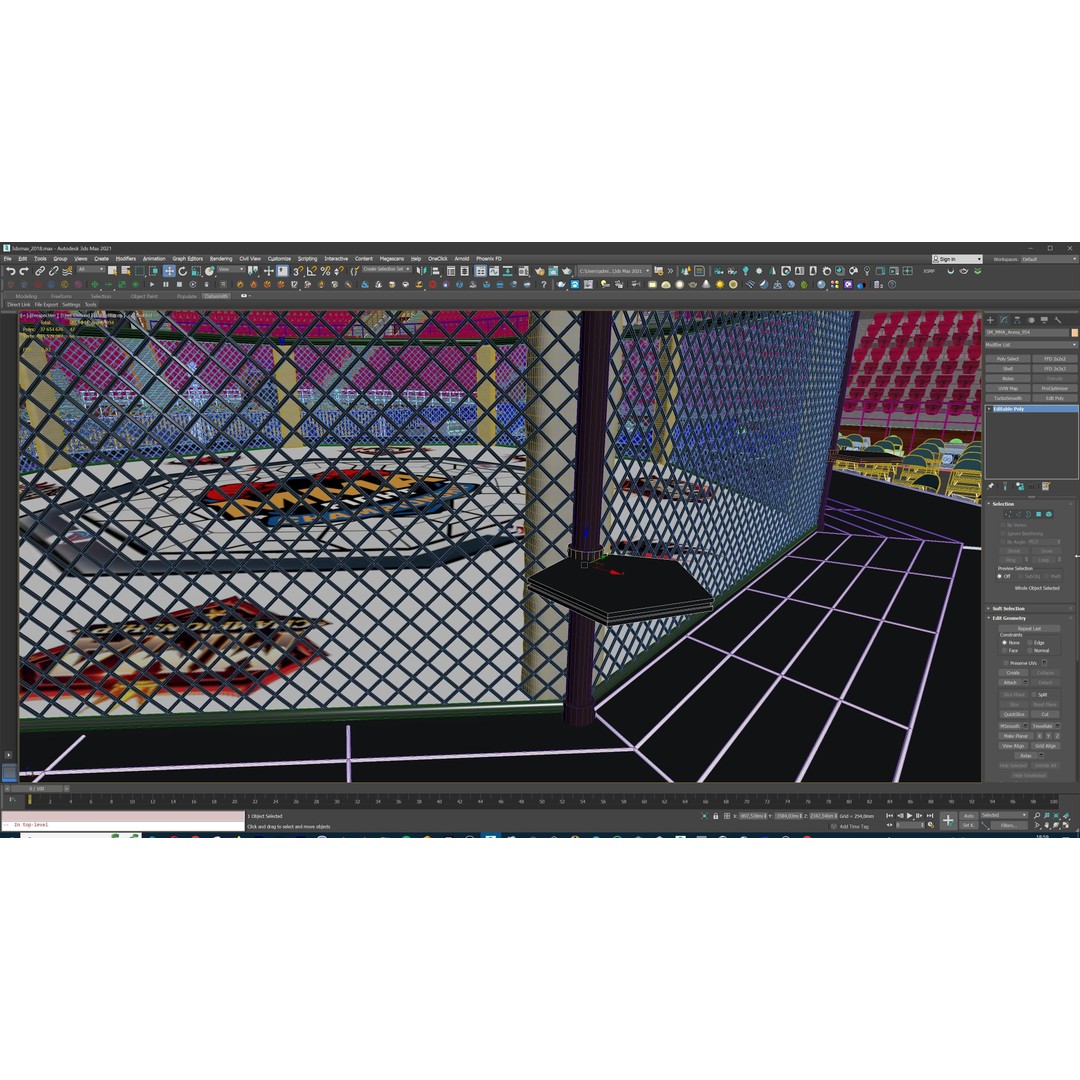This screenshot has width=1080, height=1080.
Task: Click the Direct Link button
Action: (x=19, y=304)
